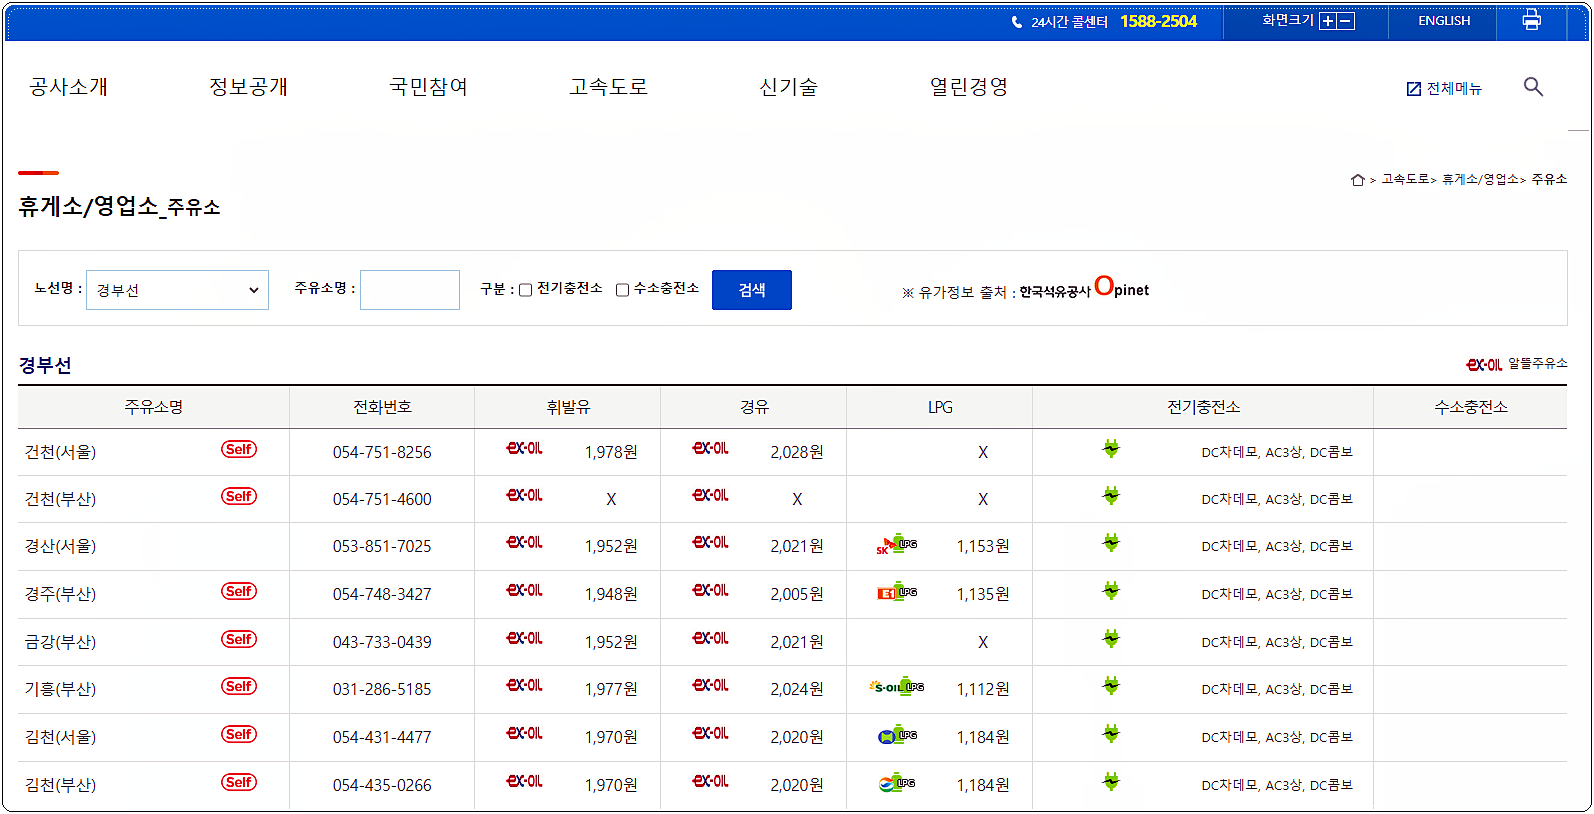The width and height of the screenshot is (1594, 814).
Task: Click diesel price 2,005원
Action: click(797, 594)
